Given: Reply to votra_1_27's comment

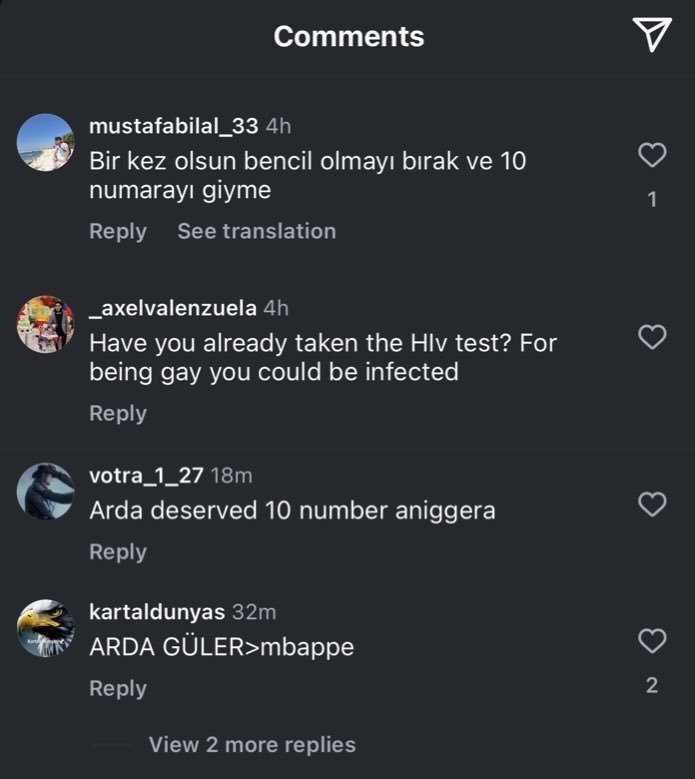Looking at the screenshot, I should click(118, 552).
